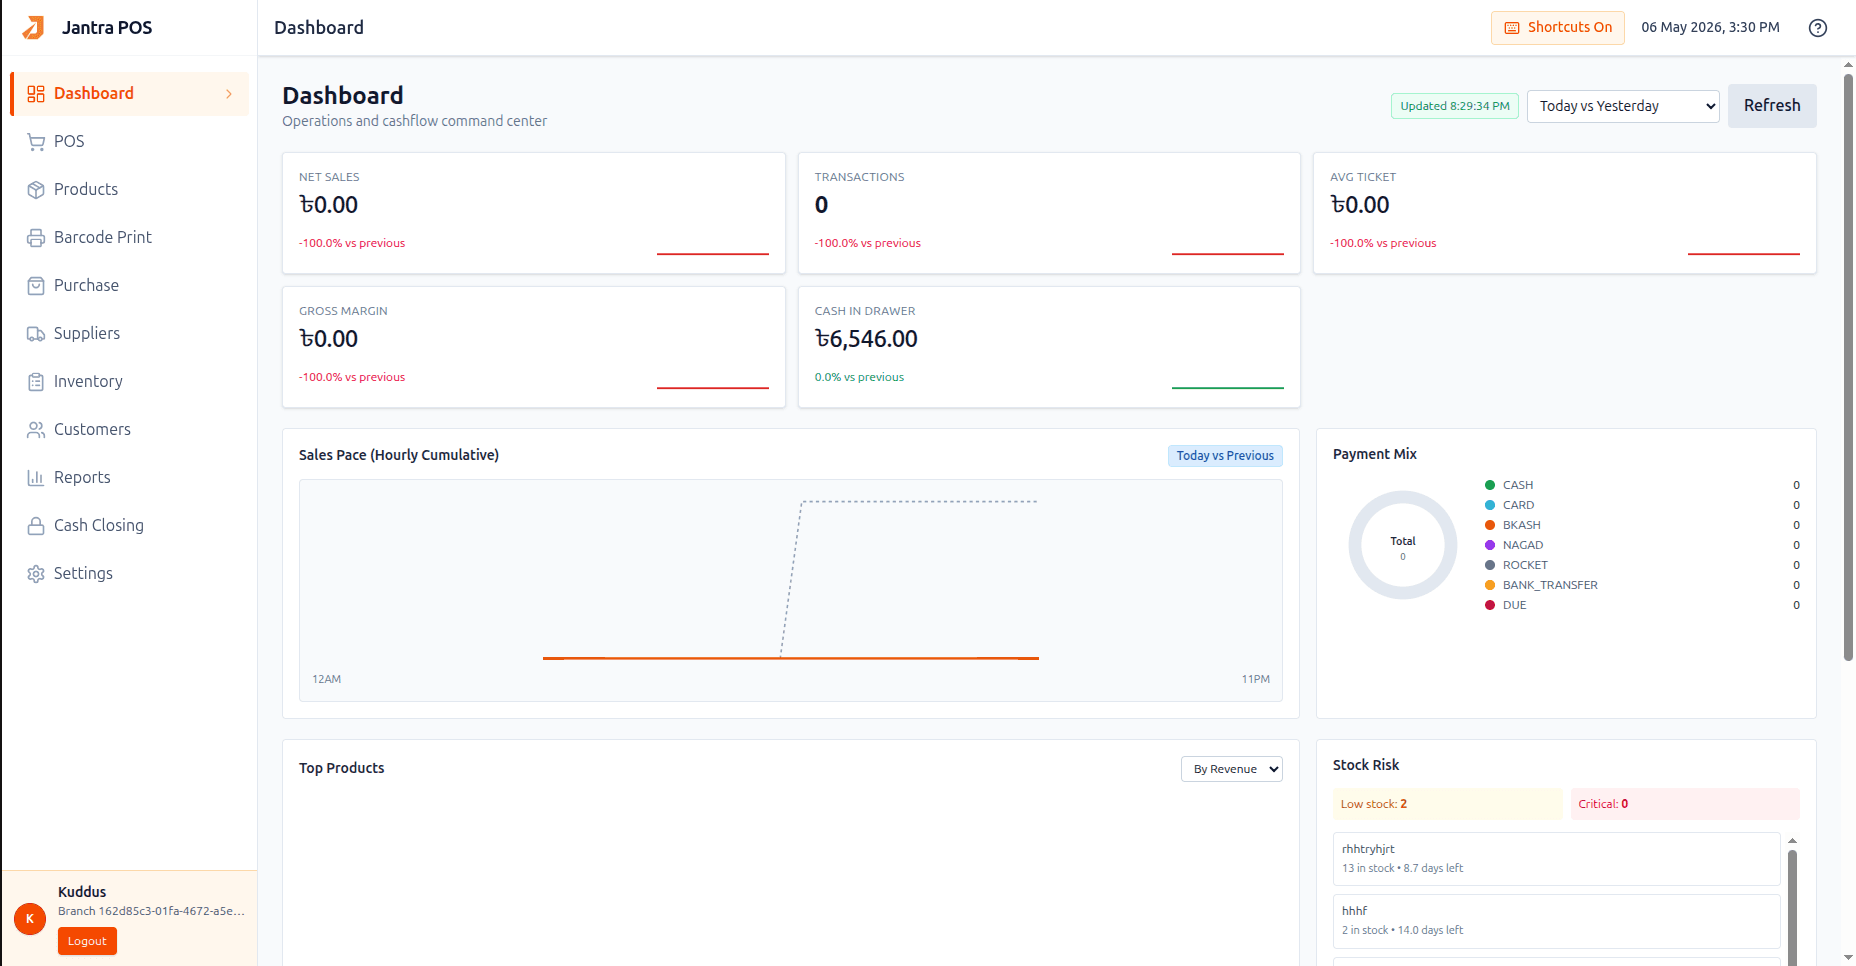Viewport: 1856px width, 966px height.
Task: Expand the Dashboard menu chevron arrow
Action: (x=229, y=94)
